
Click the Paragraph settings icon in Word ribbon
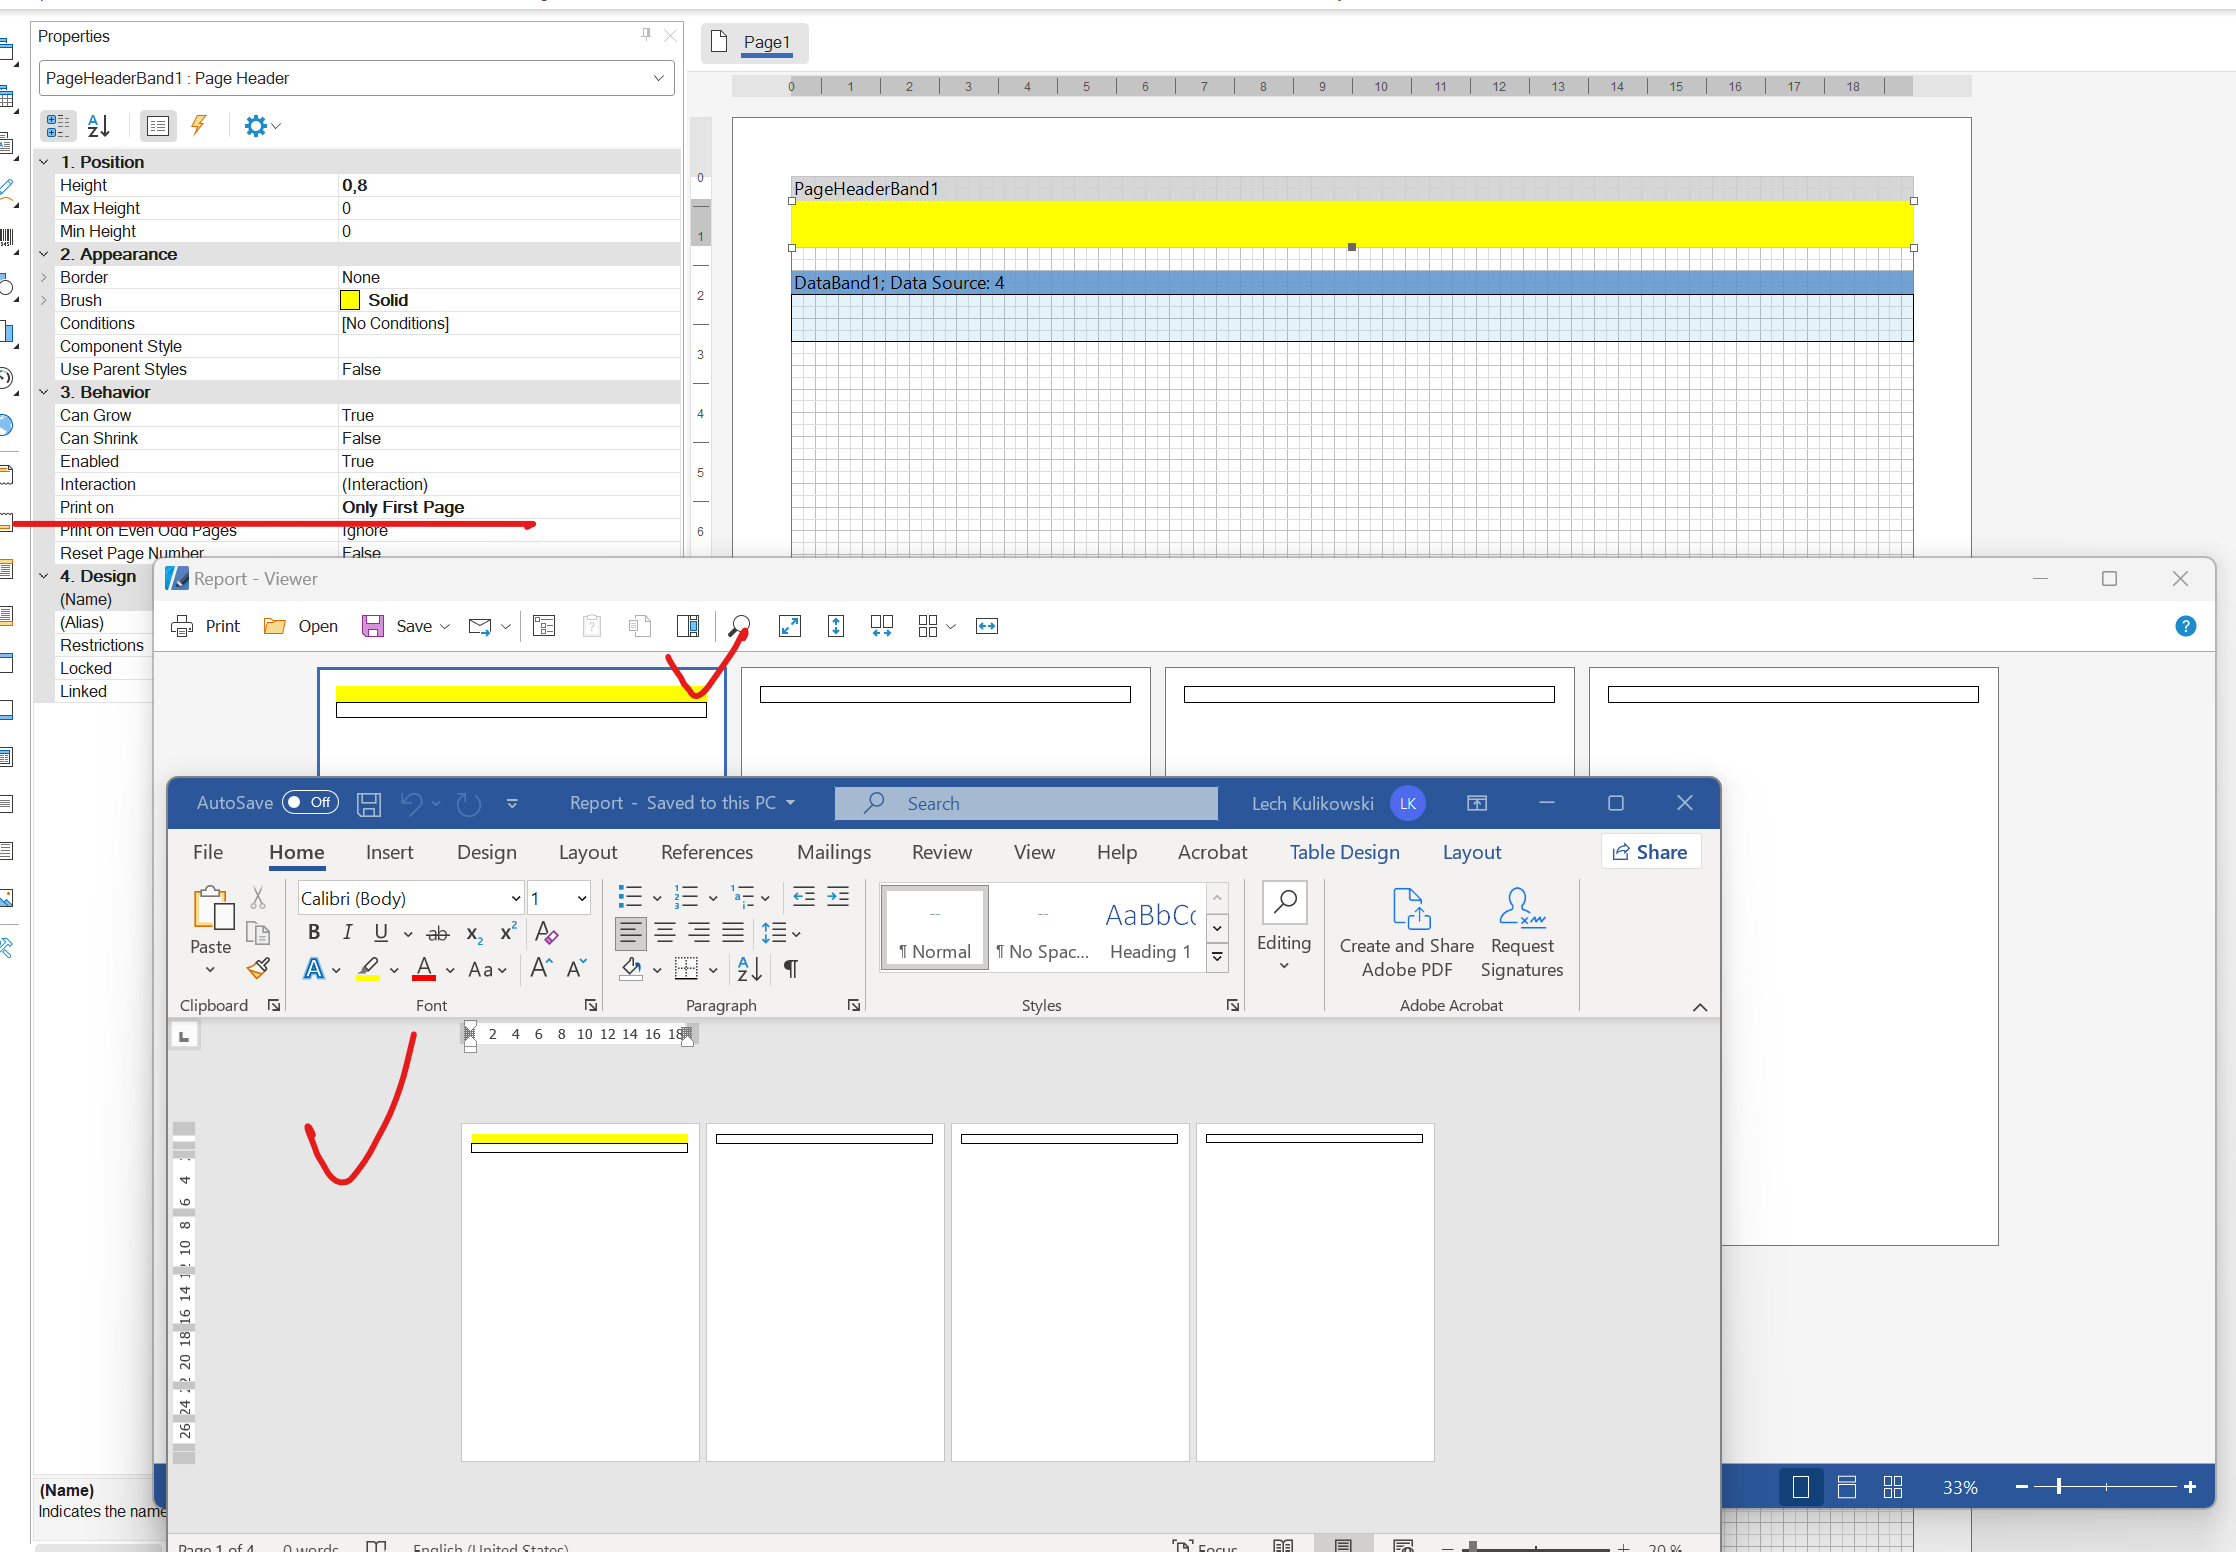click(853, 1003)
